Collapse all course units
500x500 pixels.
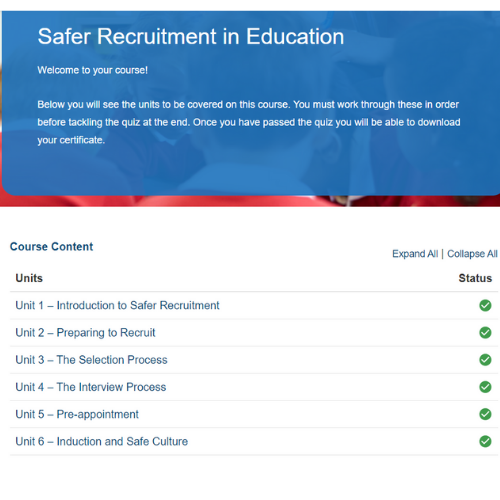[x=472, y=254]
